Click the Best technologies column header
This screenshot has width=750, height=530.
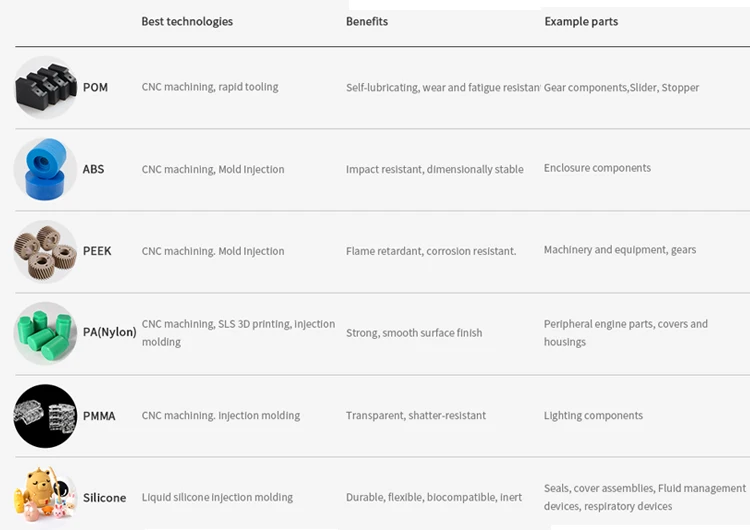(187, 22)
